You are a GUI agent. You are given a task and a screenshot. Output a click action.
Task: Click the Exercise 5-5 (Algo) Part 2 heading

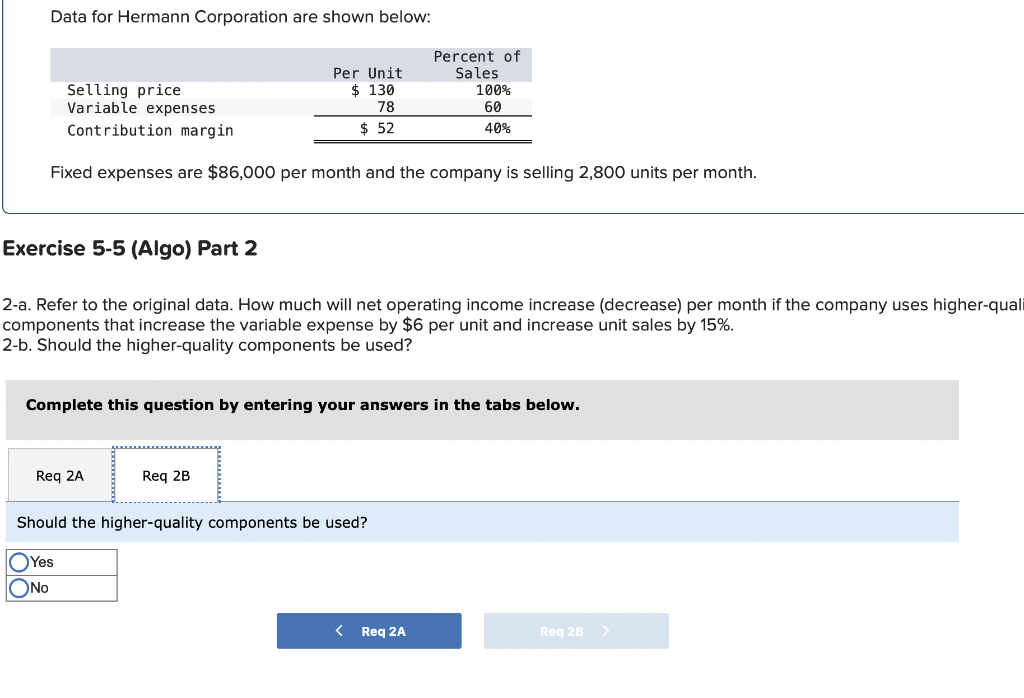tap(129, 248)
